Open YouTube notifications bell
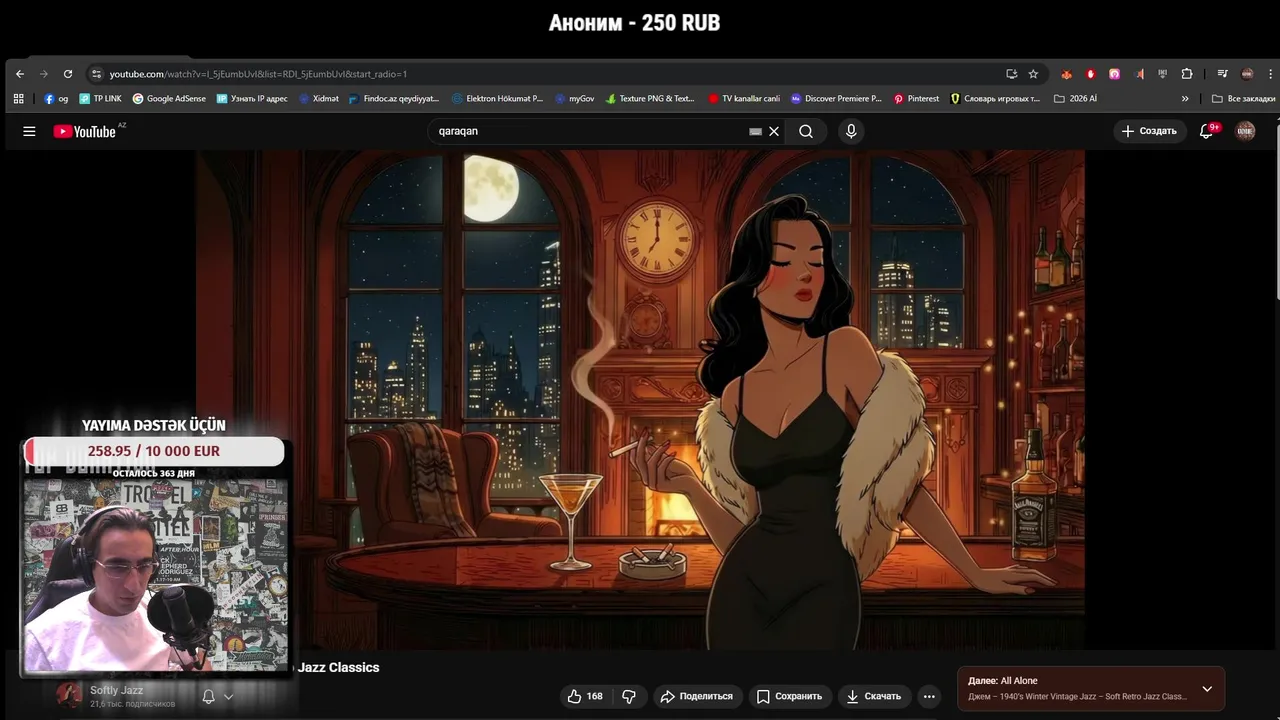 1207,131
